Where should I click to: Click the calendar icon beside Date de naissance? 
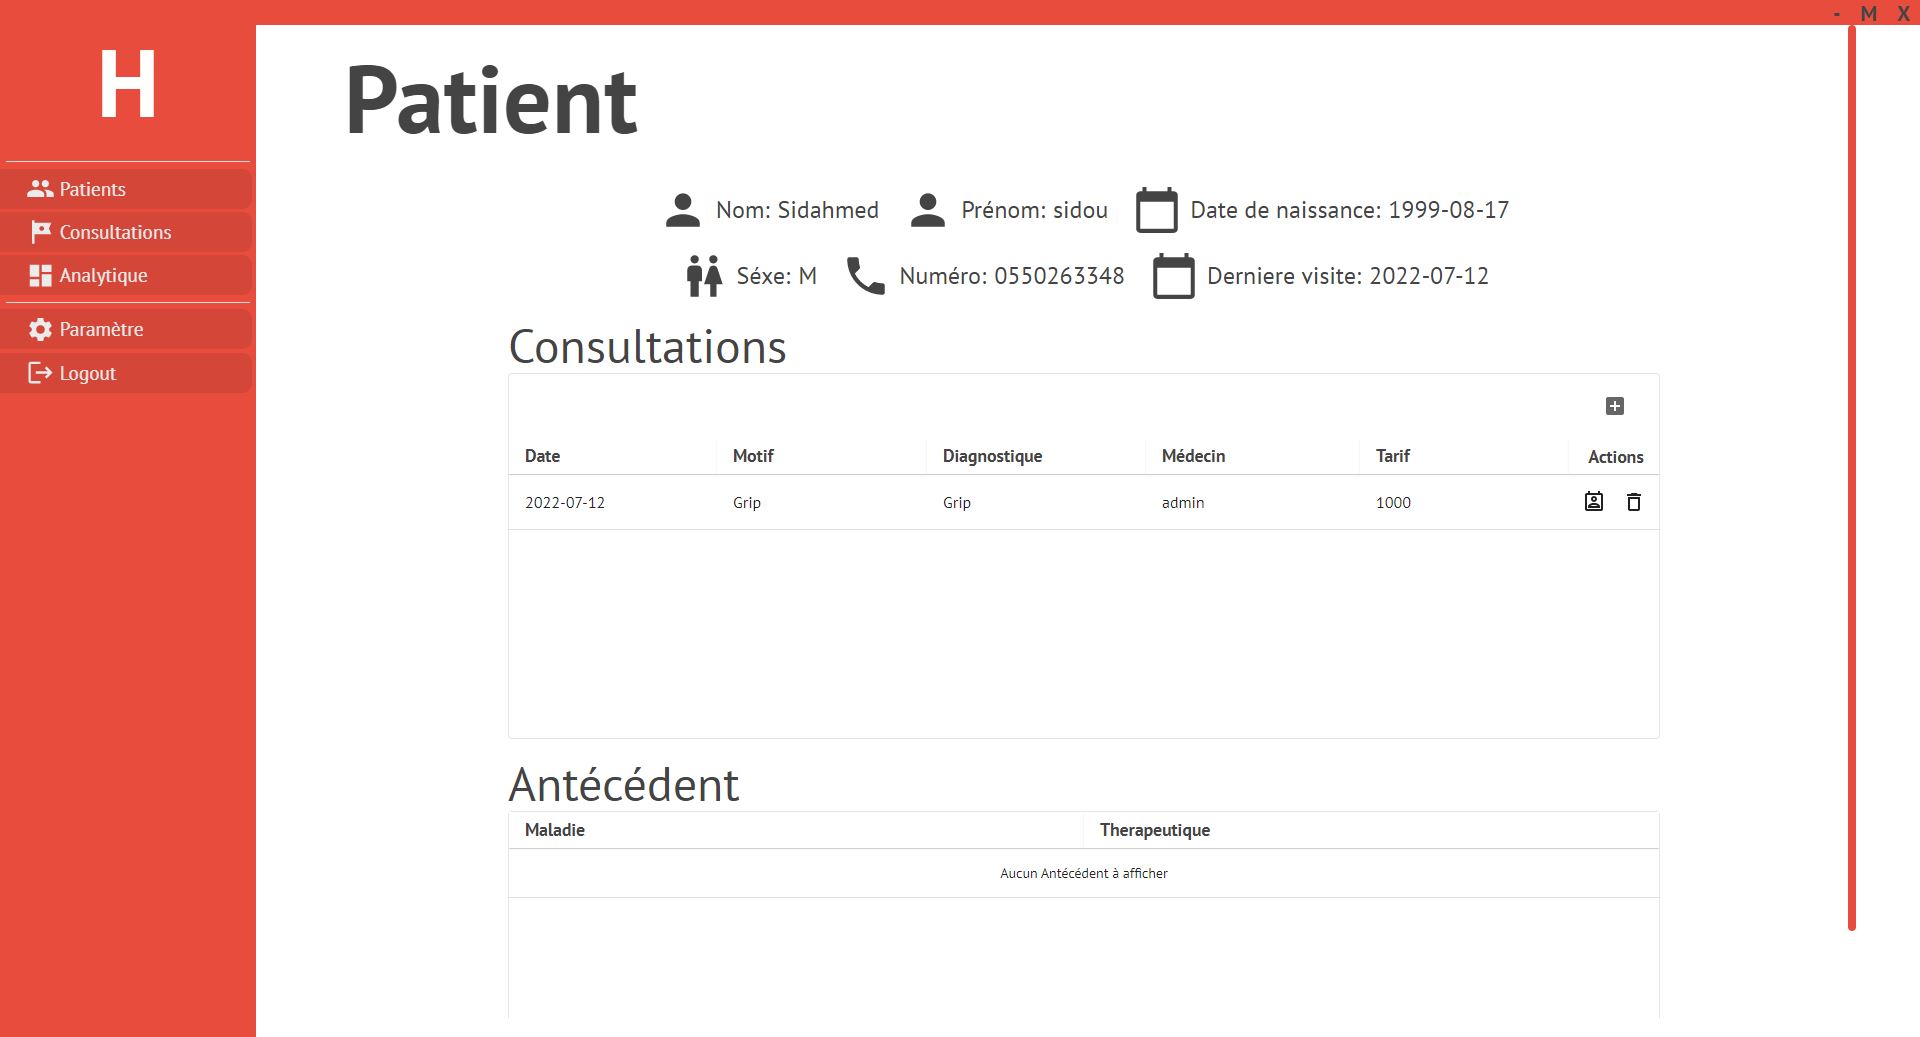coord(1157,210)
